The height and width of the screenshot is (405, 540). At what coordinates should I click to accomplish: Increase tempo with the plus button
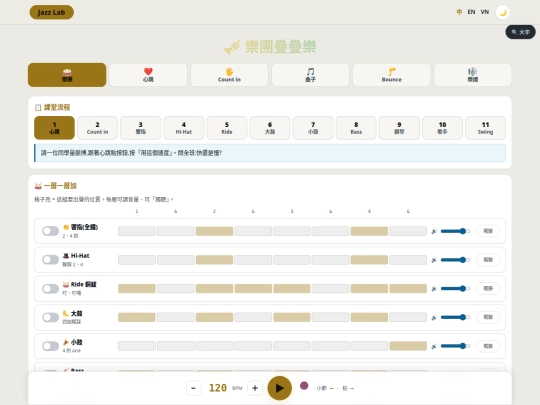255,388
